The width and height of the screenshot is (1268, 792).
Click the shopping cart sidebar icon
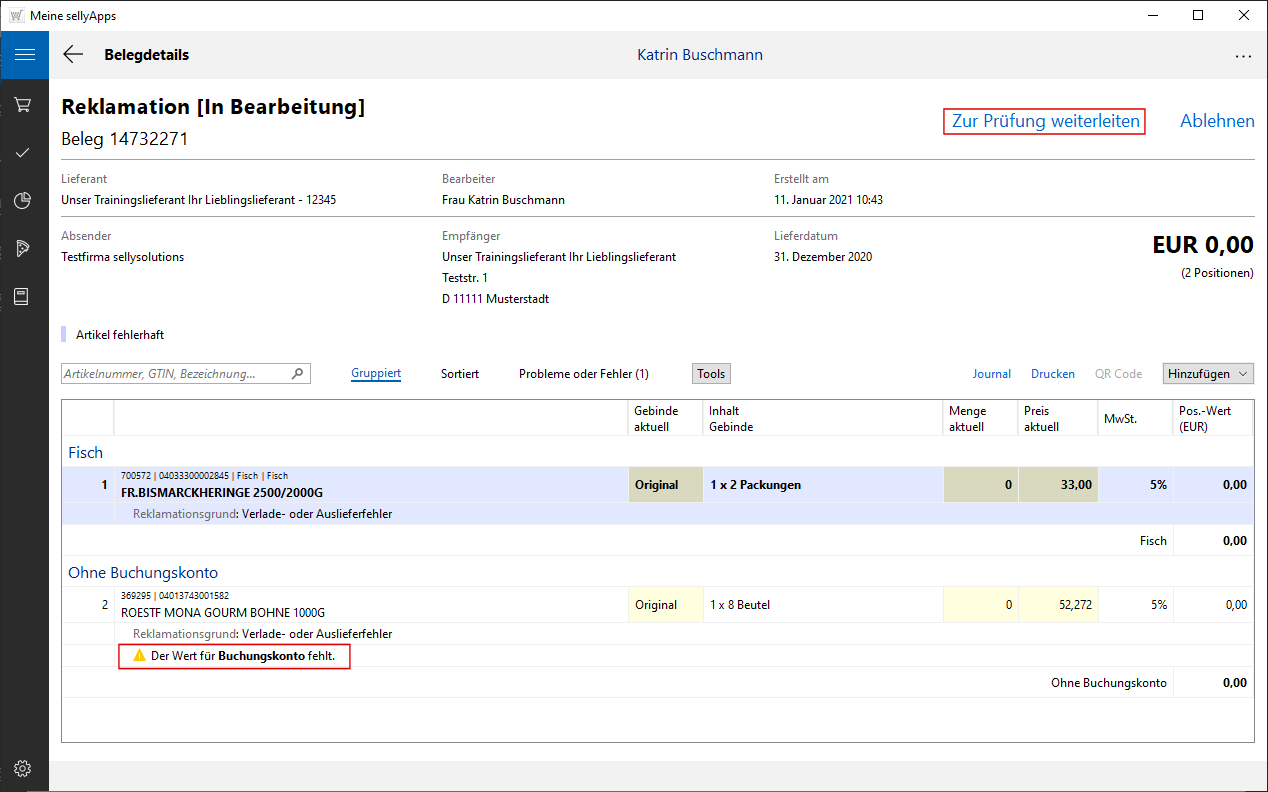24,105
